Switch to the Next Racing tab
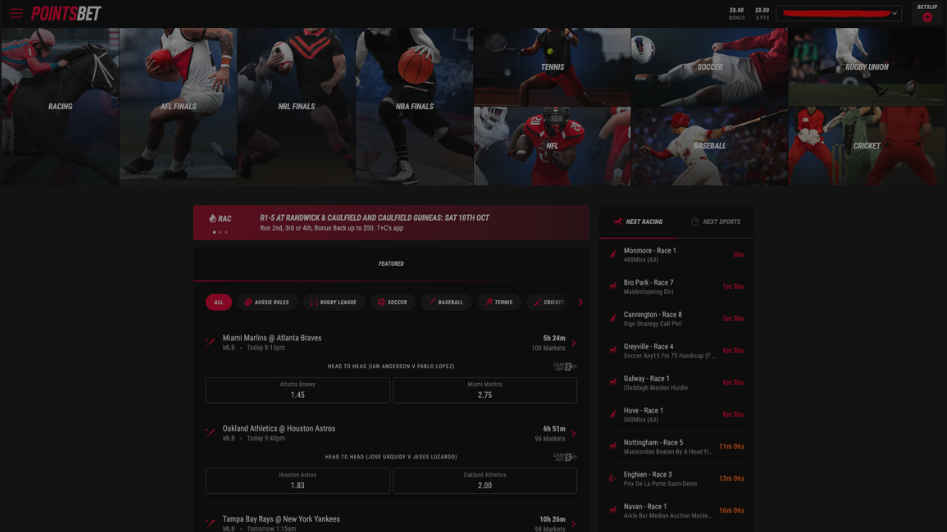The height and width of the screenshot is (532, 947). pyautogui.click(x=638, y=222)
